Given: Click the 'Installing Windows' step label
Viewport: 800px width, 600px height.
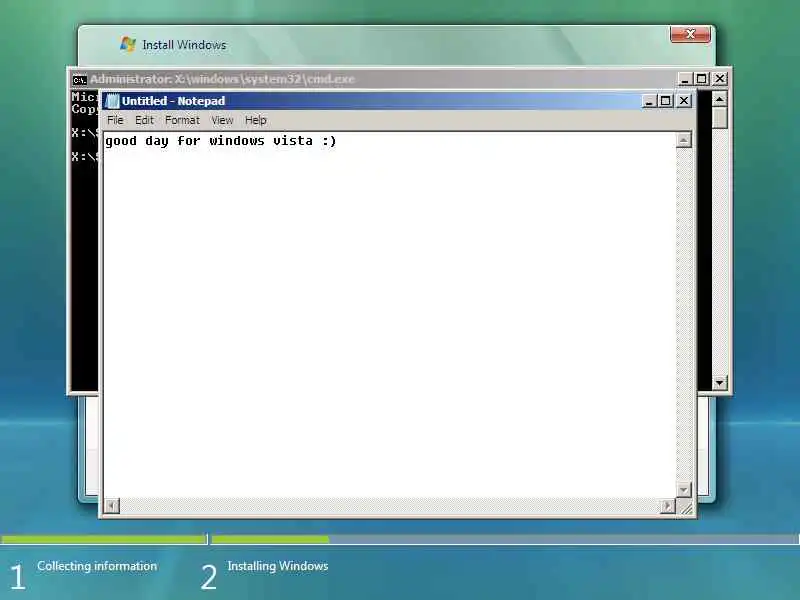Looking at the screenshot, I should [x=278, y=566].
